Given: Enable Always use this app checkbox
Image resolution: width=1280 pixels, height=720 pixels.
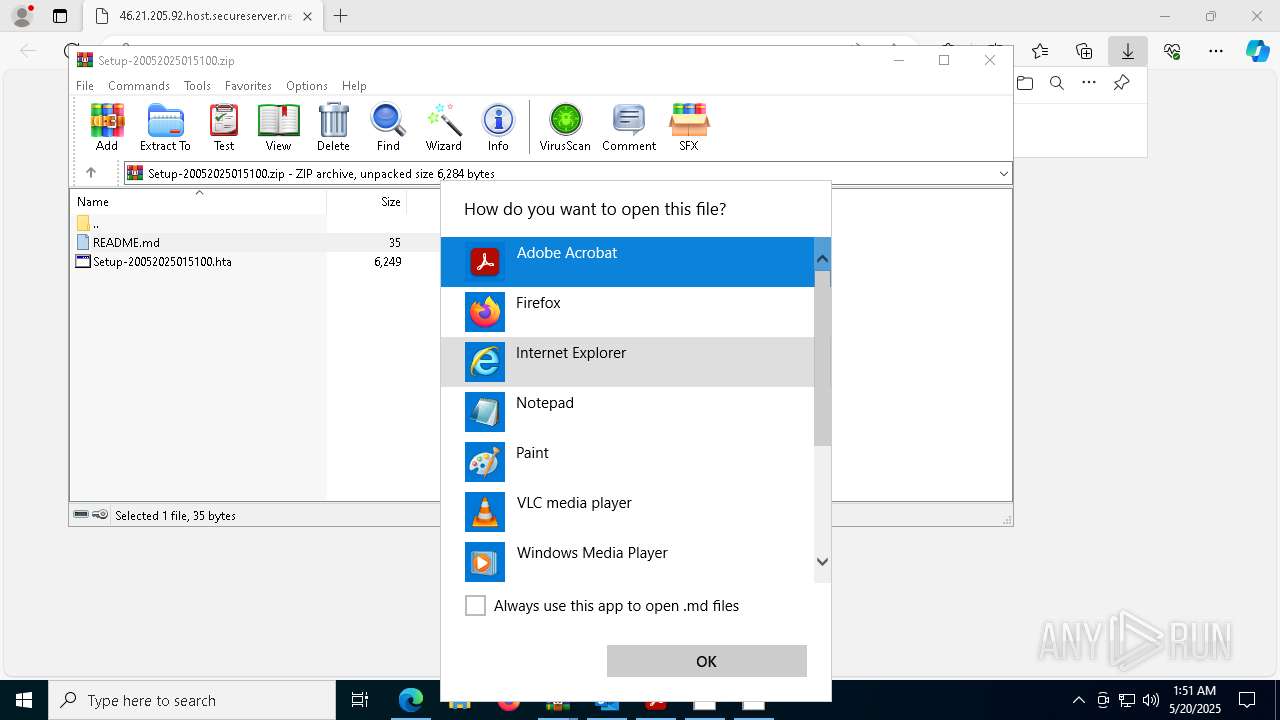Looking at the screenshot, I should (x=475, y=605).
